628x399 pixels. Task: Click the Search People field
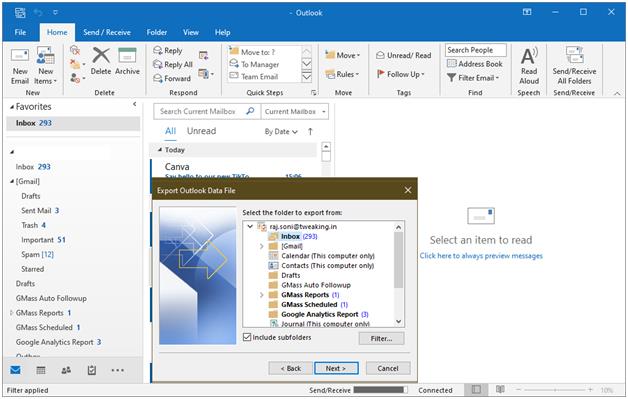475,50
